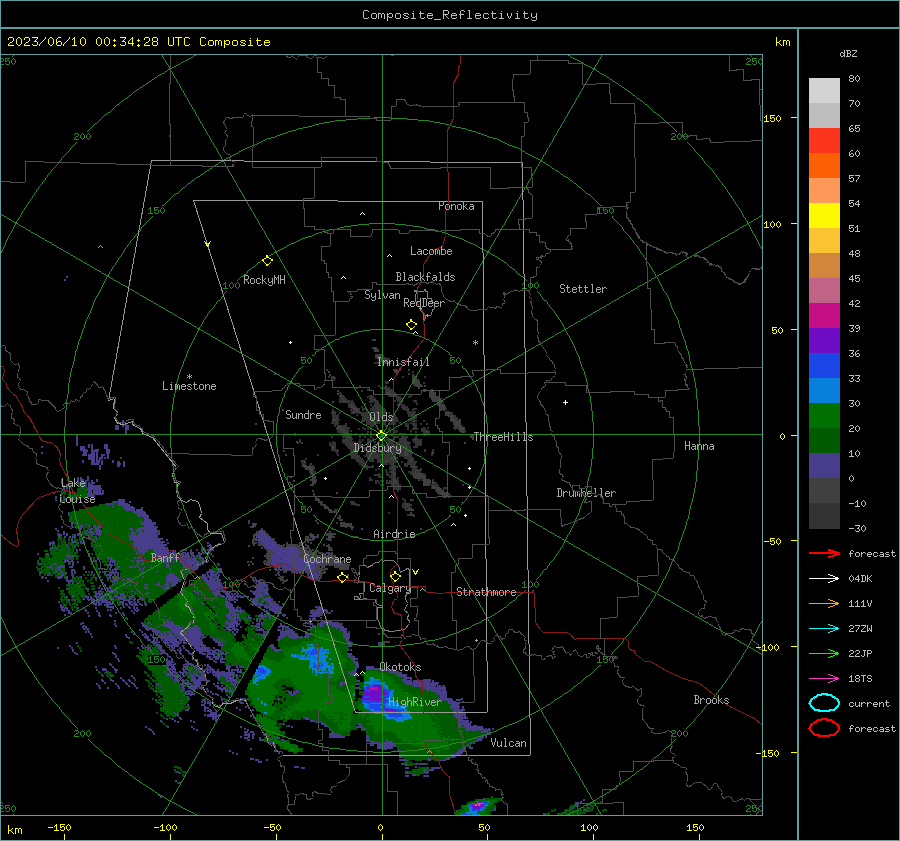Click the Banff label on map

click(x=165, y=557)
